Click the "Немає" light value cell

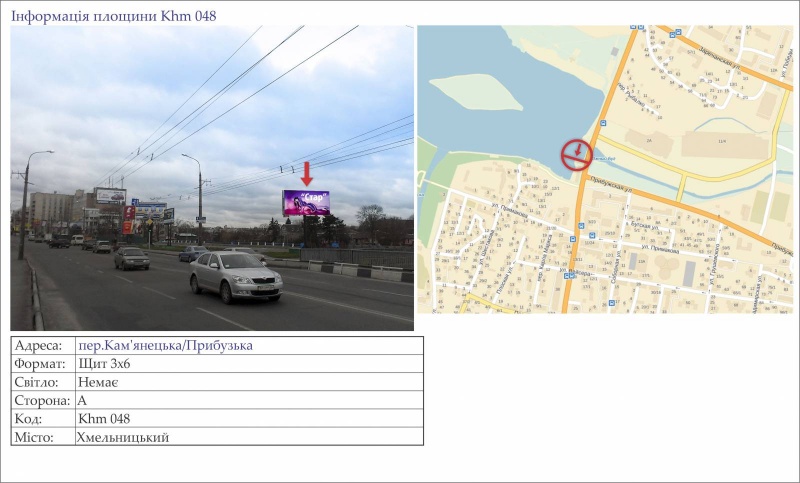coord(98,382)
